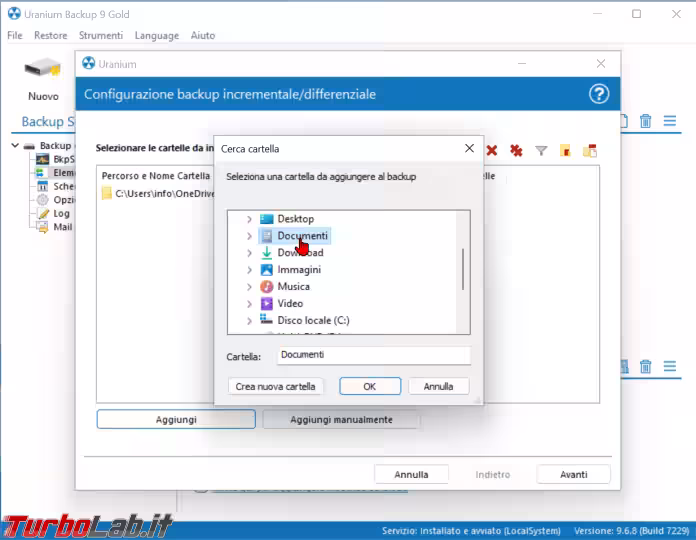Click the folder tree vertical scrollbar
The width and height of the screenshot is (696, 540).
point(463,269)
